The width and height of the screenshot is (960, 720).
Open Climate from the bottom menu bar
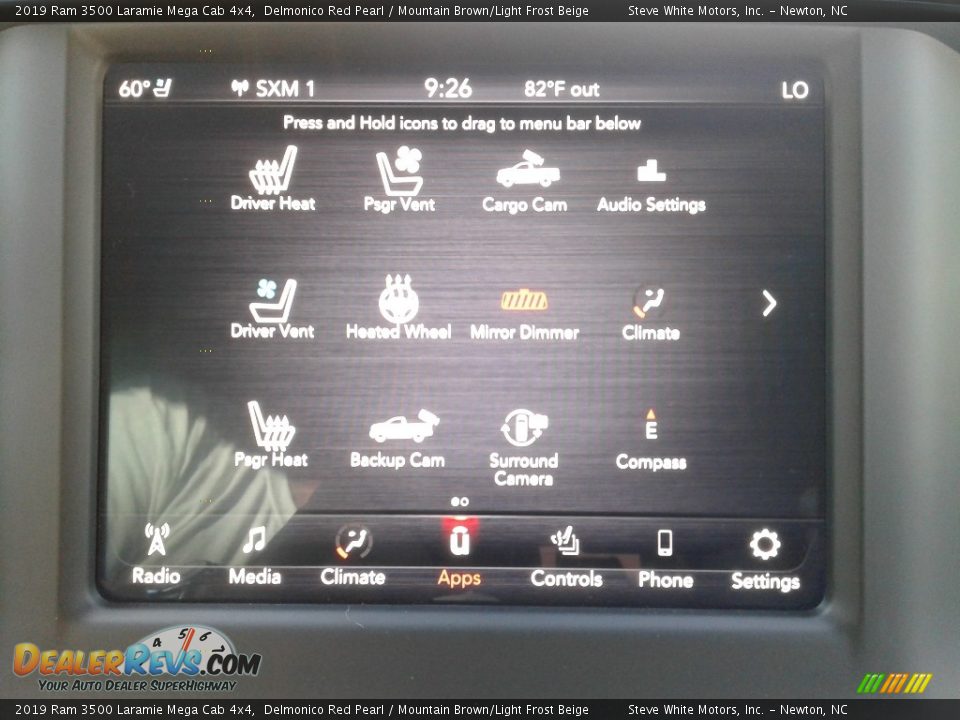[353, 555]
